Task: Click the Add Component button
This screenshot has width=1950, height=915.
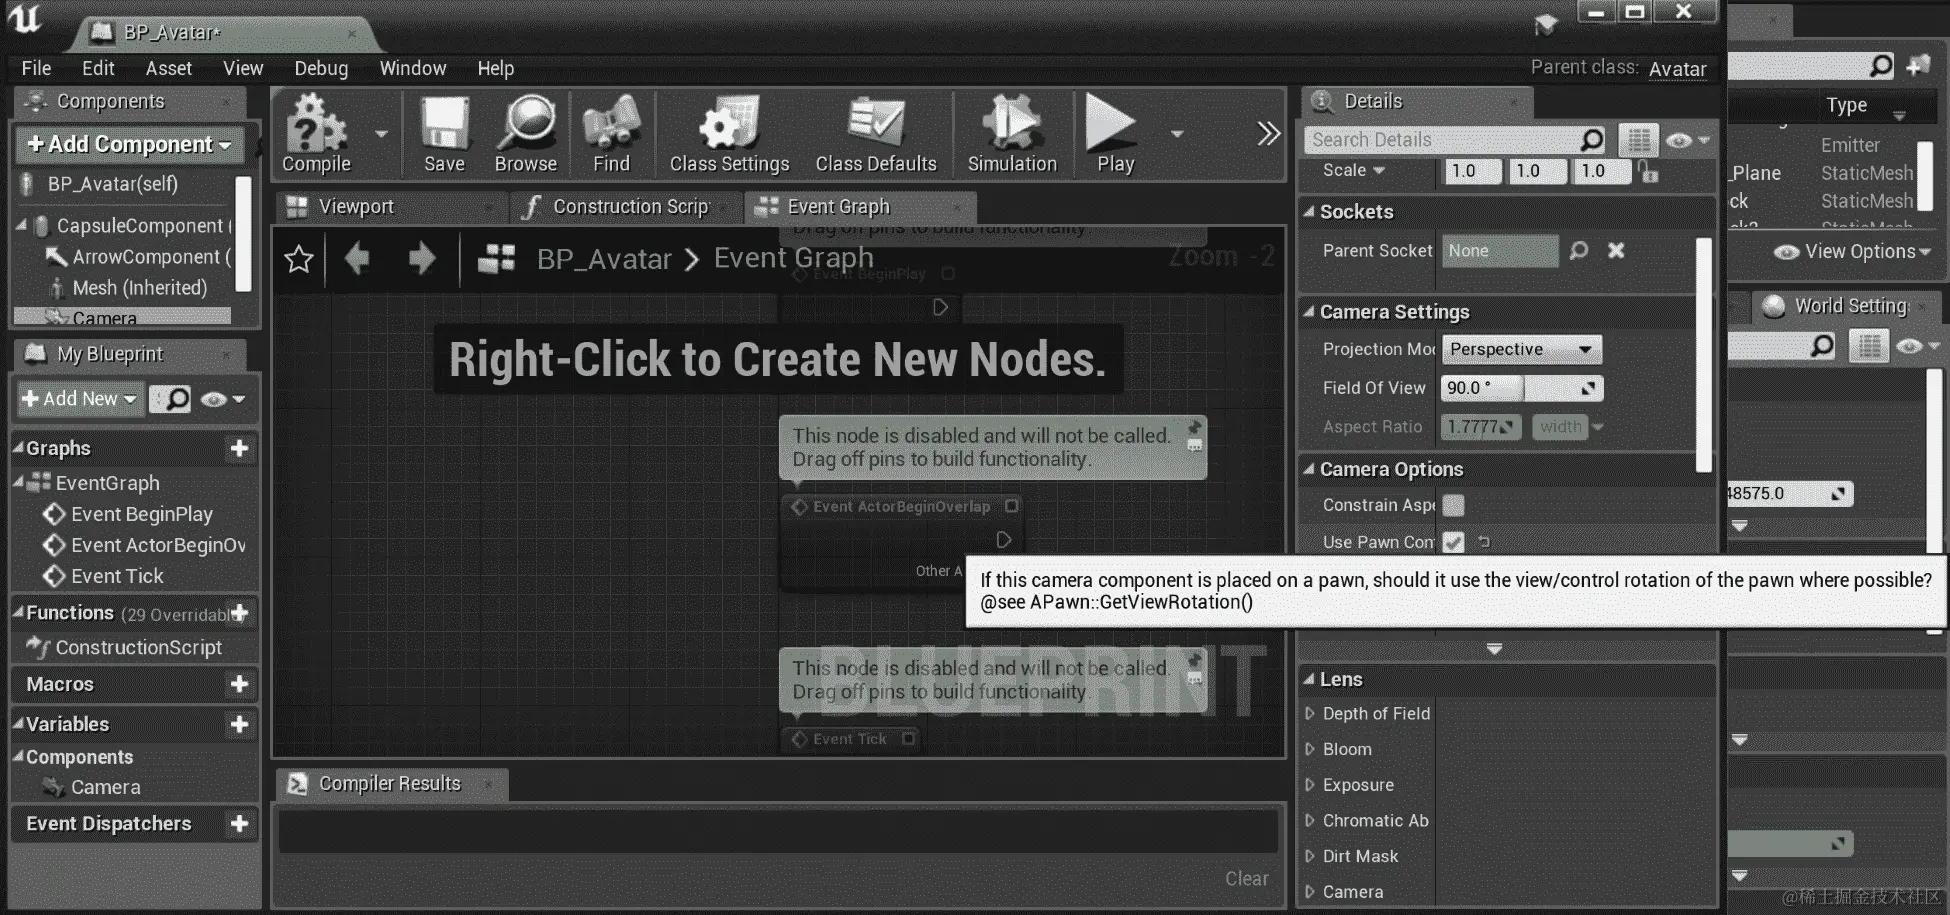Action: tap(130, 144)
